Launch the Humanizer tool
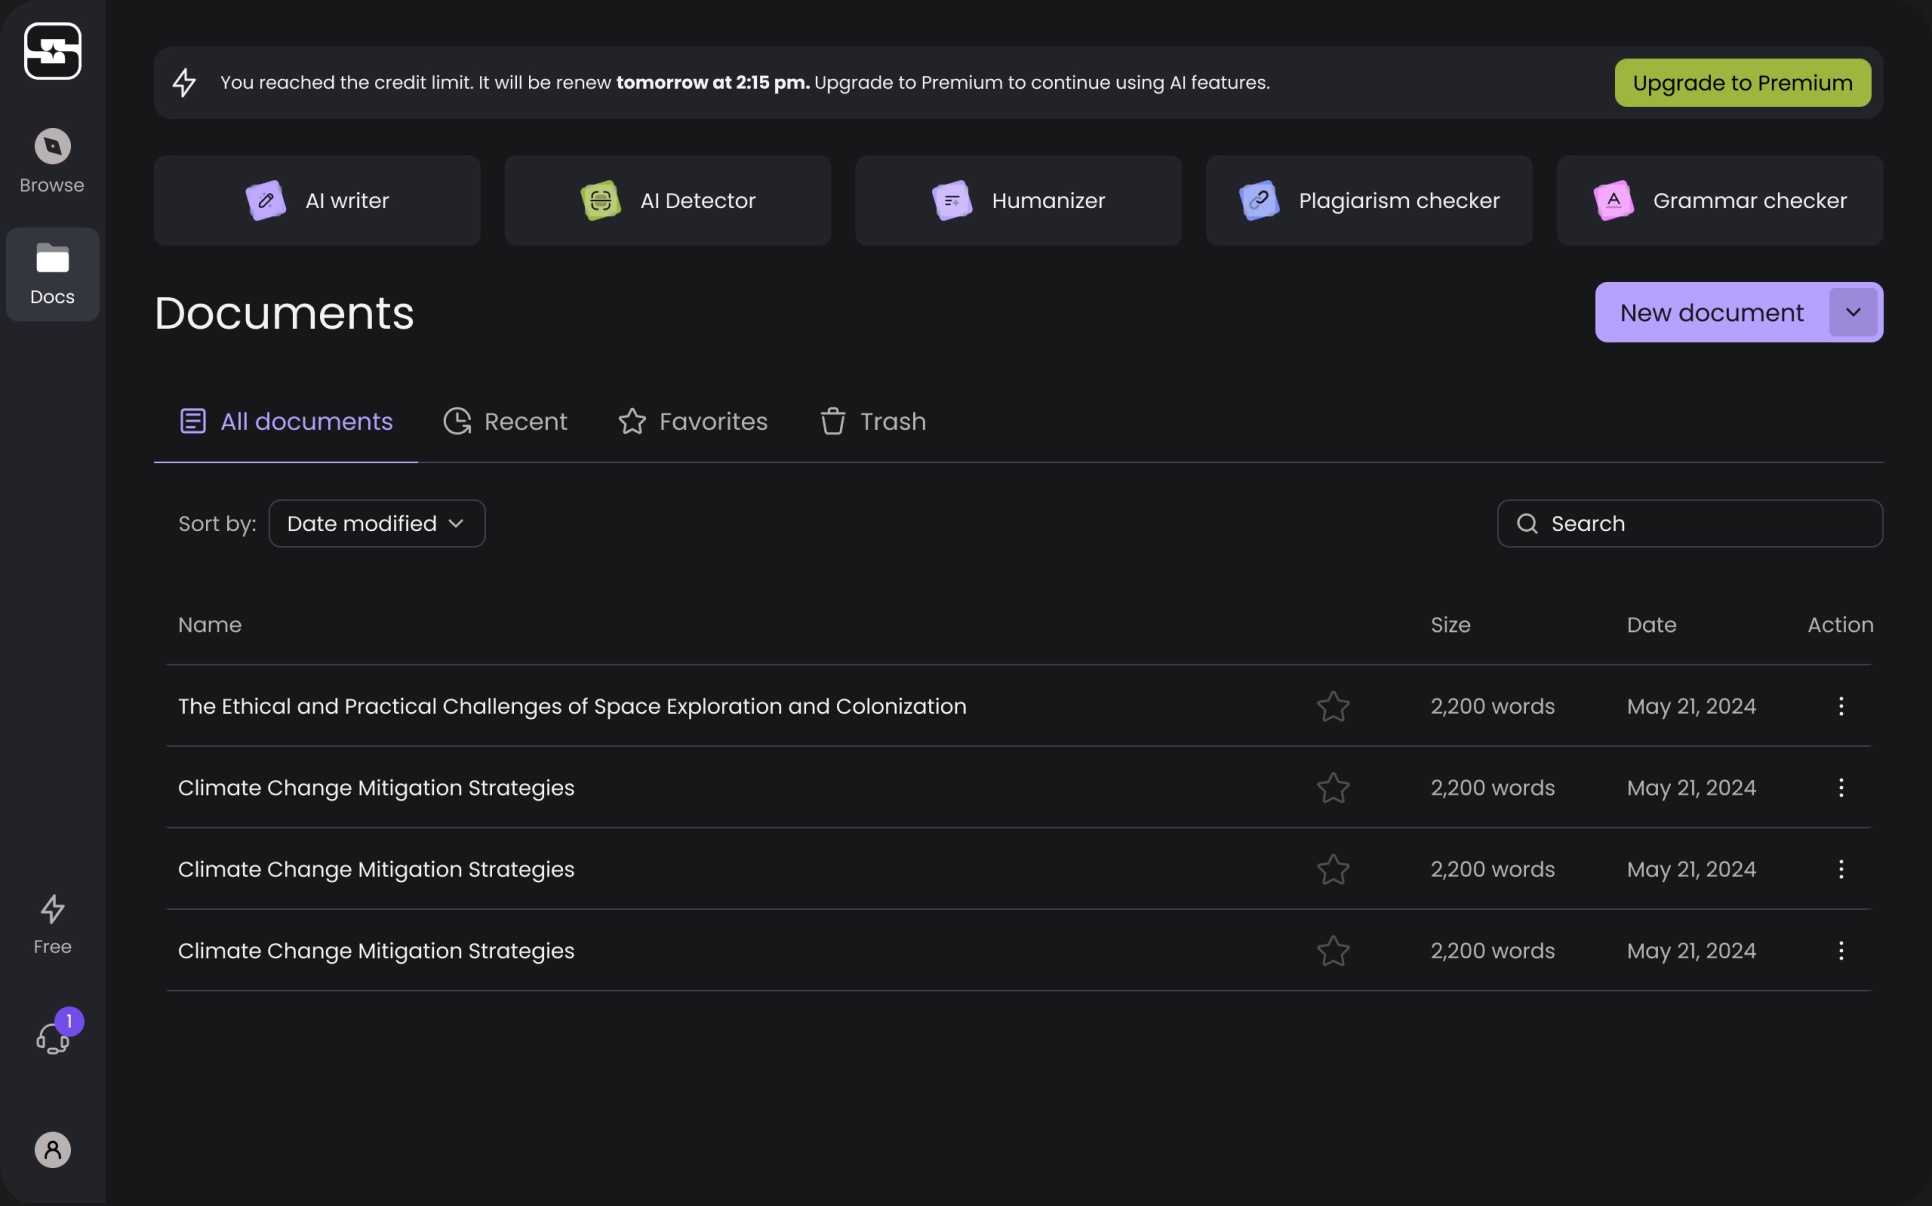Screen dimensions: 1932x1206 click(1018, 200)
